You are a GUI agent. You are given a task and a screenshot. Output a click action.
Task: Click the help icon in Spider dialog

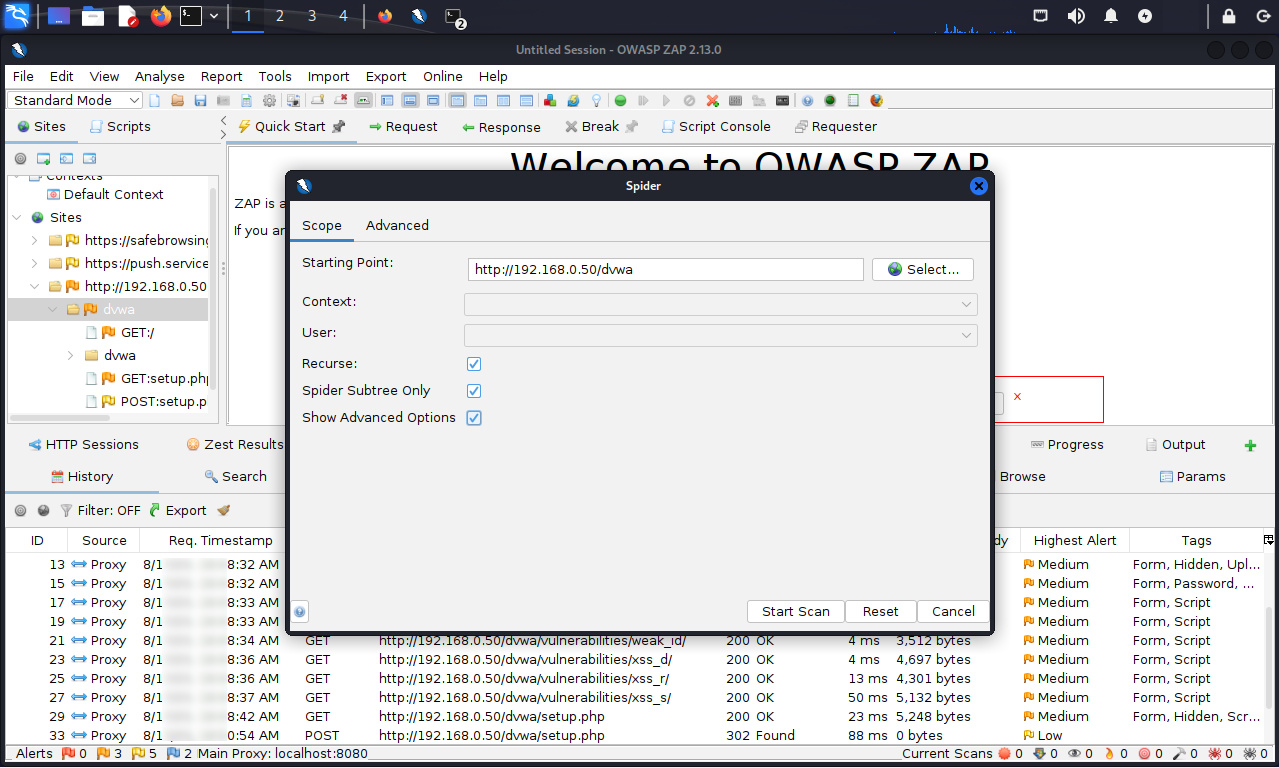point(300,612)
